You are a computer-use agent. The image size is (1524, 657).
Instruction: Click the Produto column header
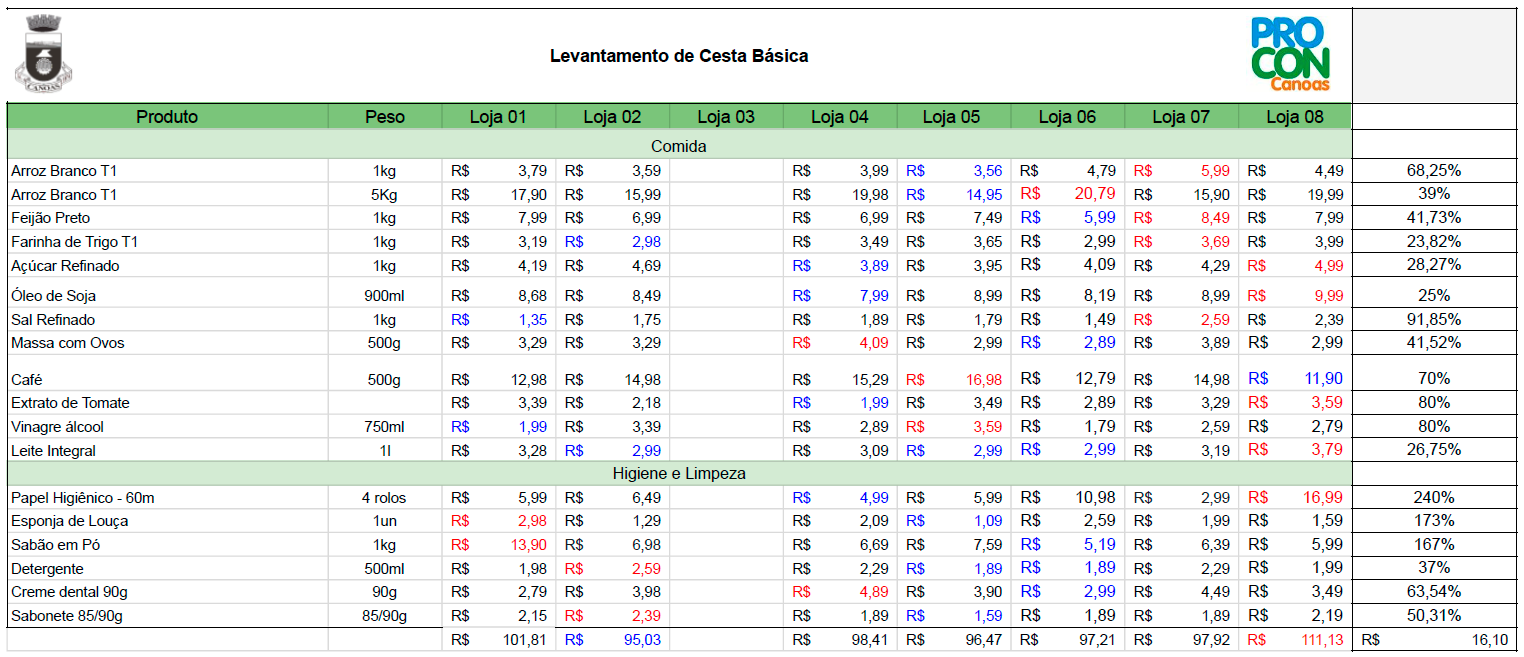[x=167, y=117]
